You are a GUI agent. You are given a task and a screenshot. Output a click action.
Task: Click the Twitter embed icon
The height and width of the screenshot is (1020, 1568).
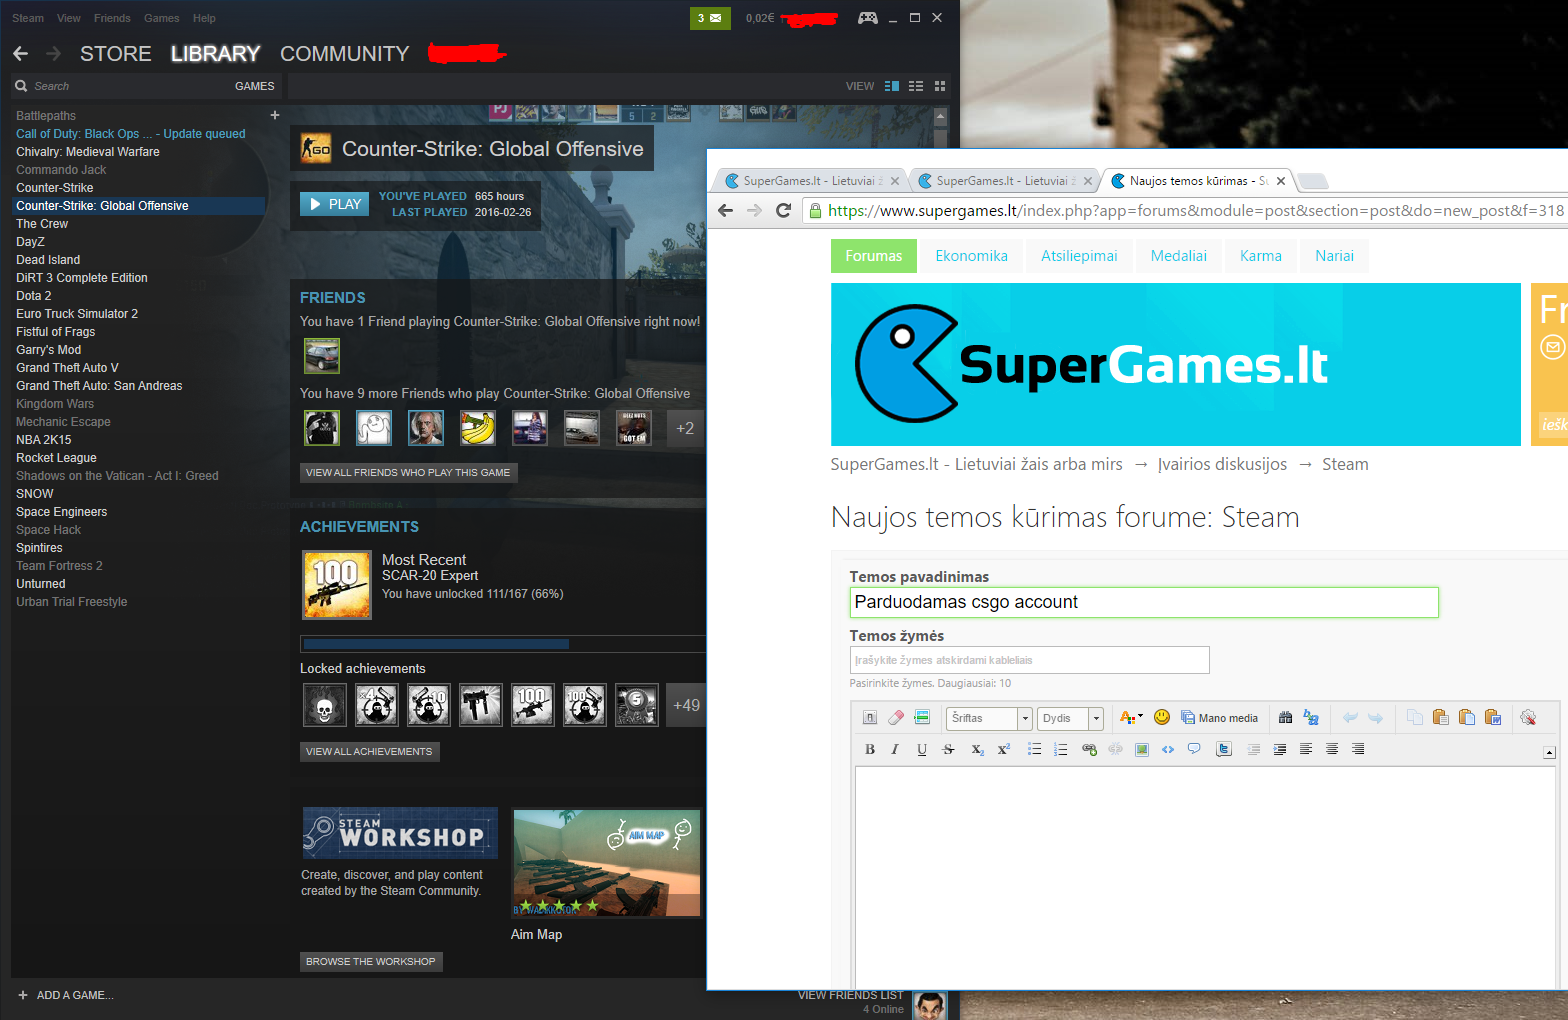(x=1224, y=749)
